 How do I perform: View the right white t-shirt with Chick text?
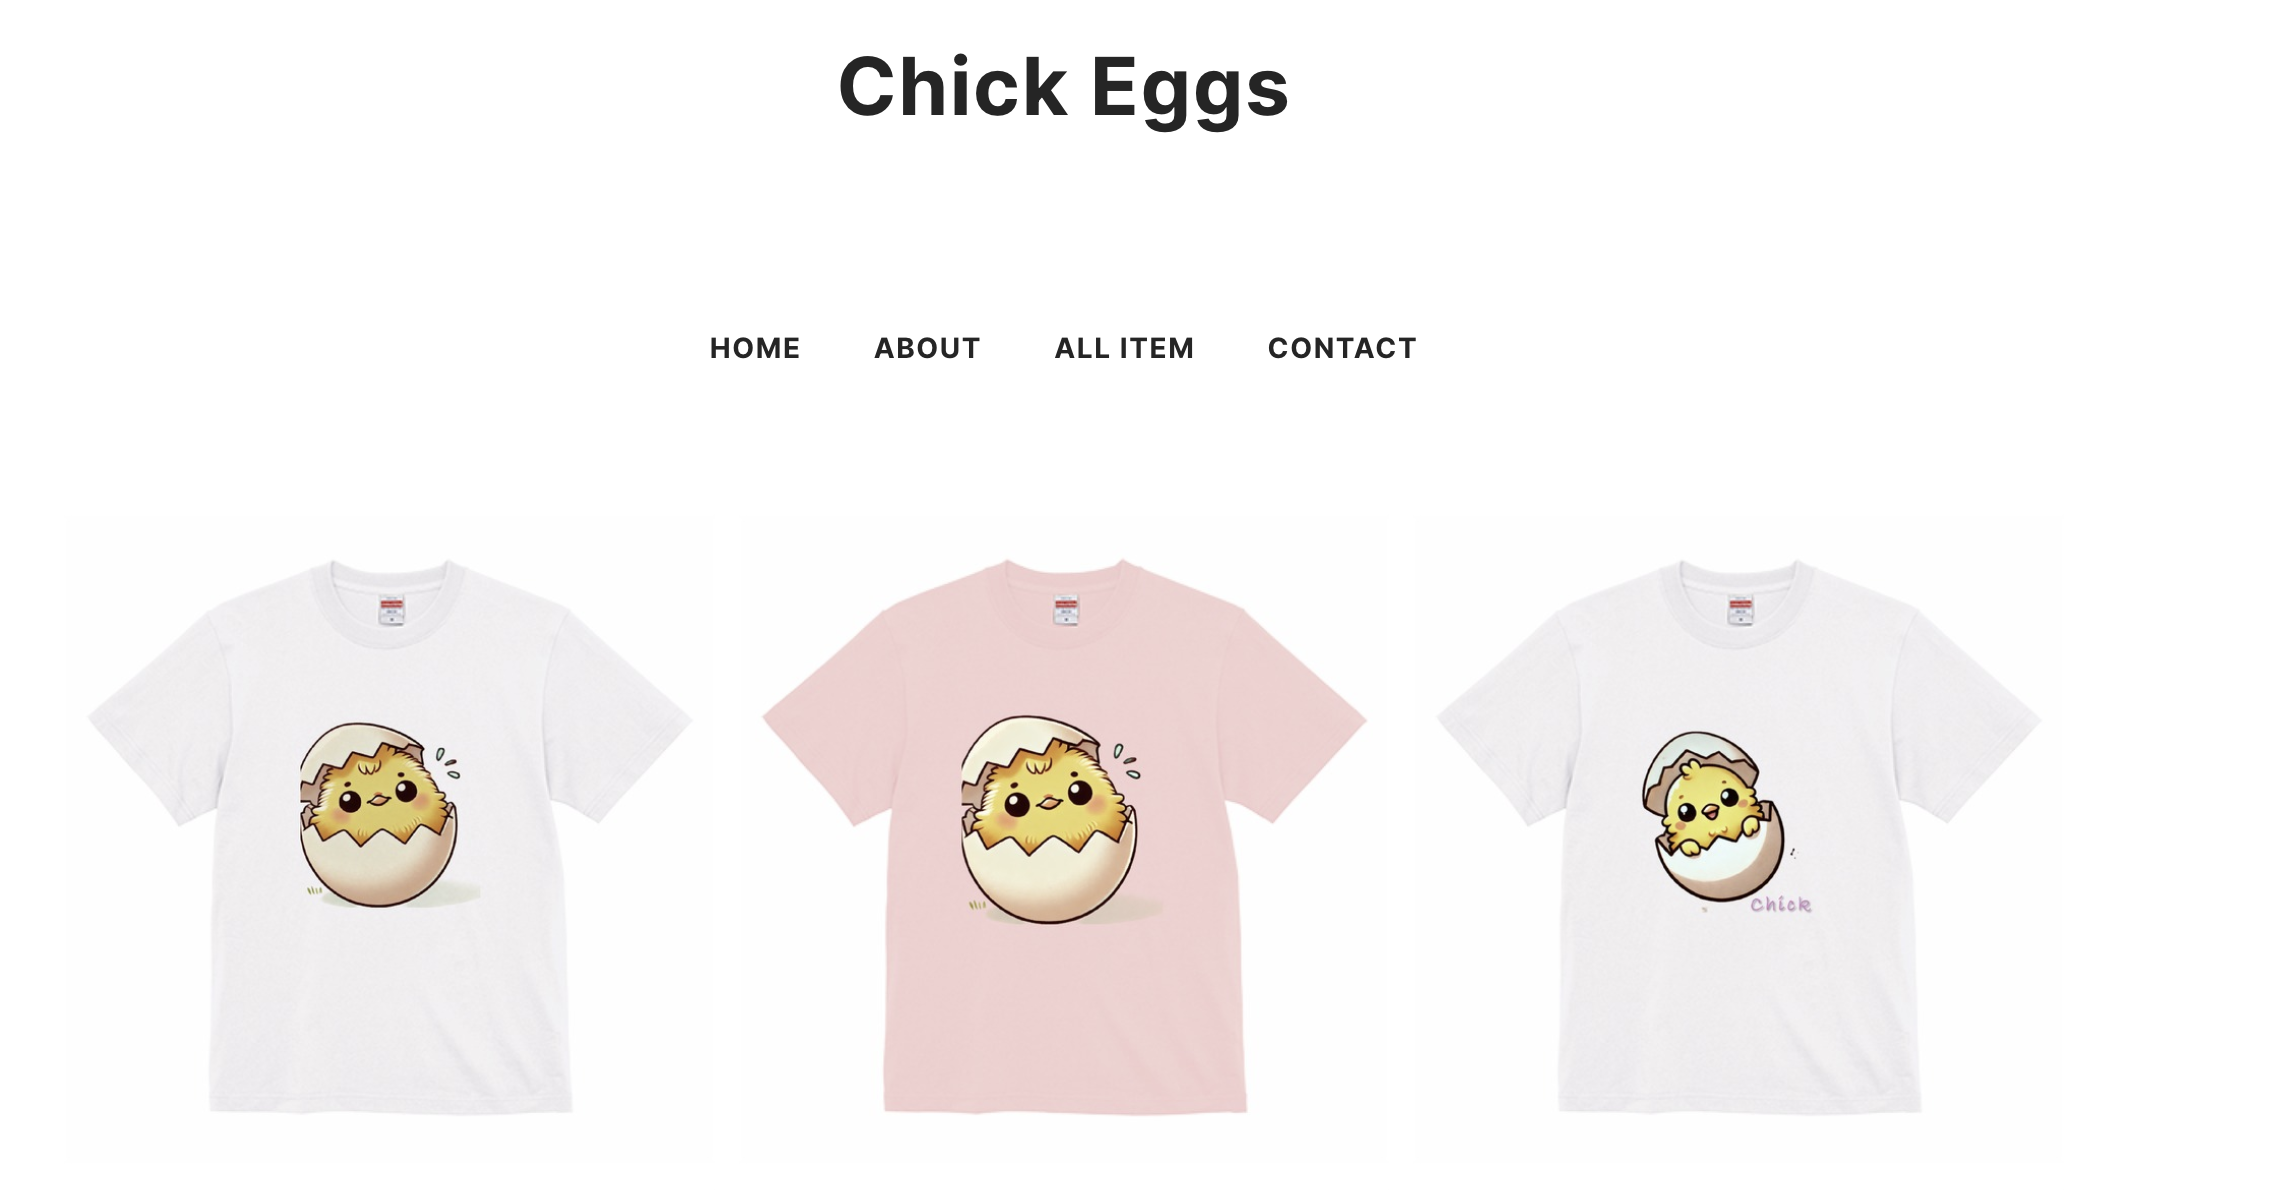coord(1739,836)
